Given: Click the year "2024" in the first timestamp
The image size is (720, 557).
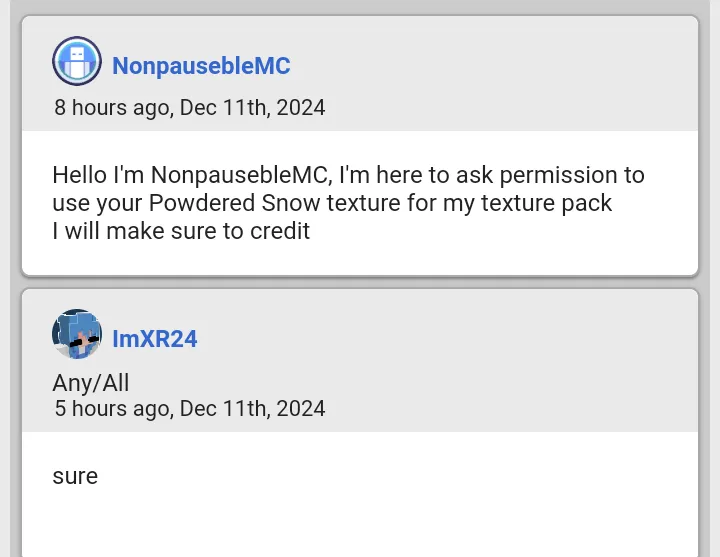Looking at the screenshot, I should (x=301, y=108).
